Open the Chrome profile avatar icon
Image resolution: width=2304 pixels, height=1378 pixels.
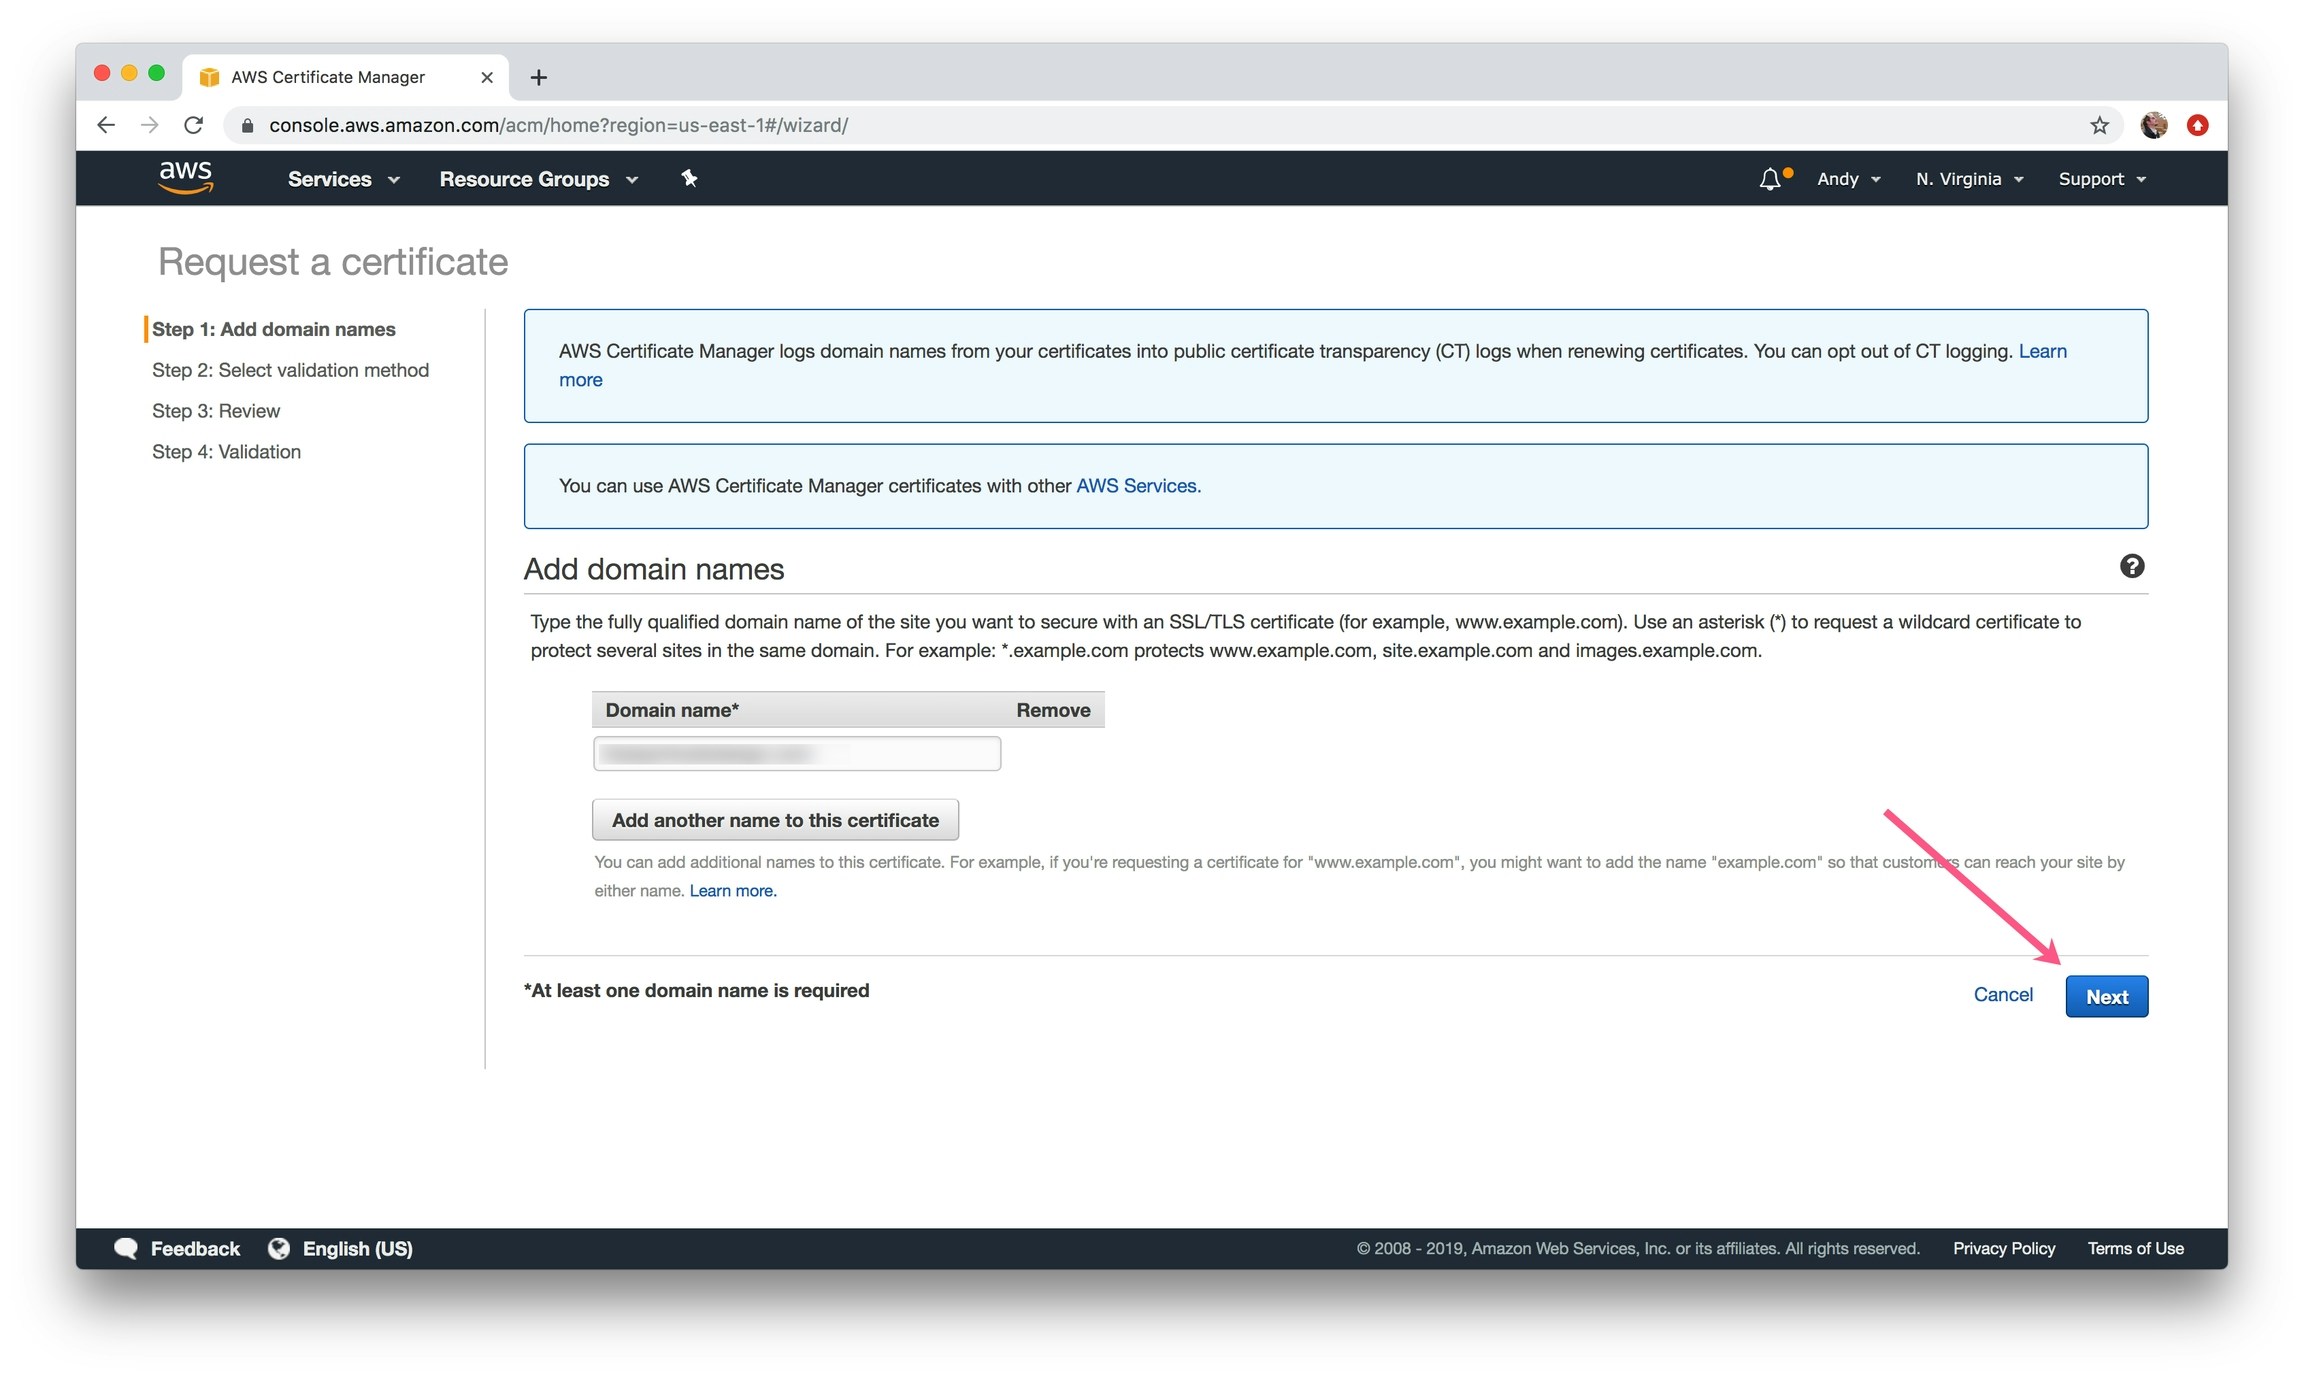tap(2153, 125)
